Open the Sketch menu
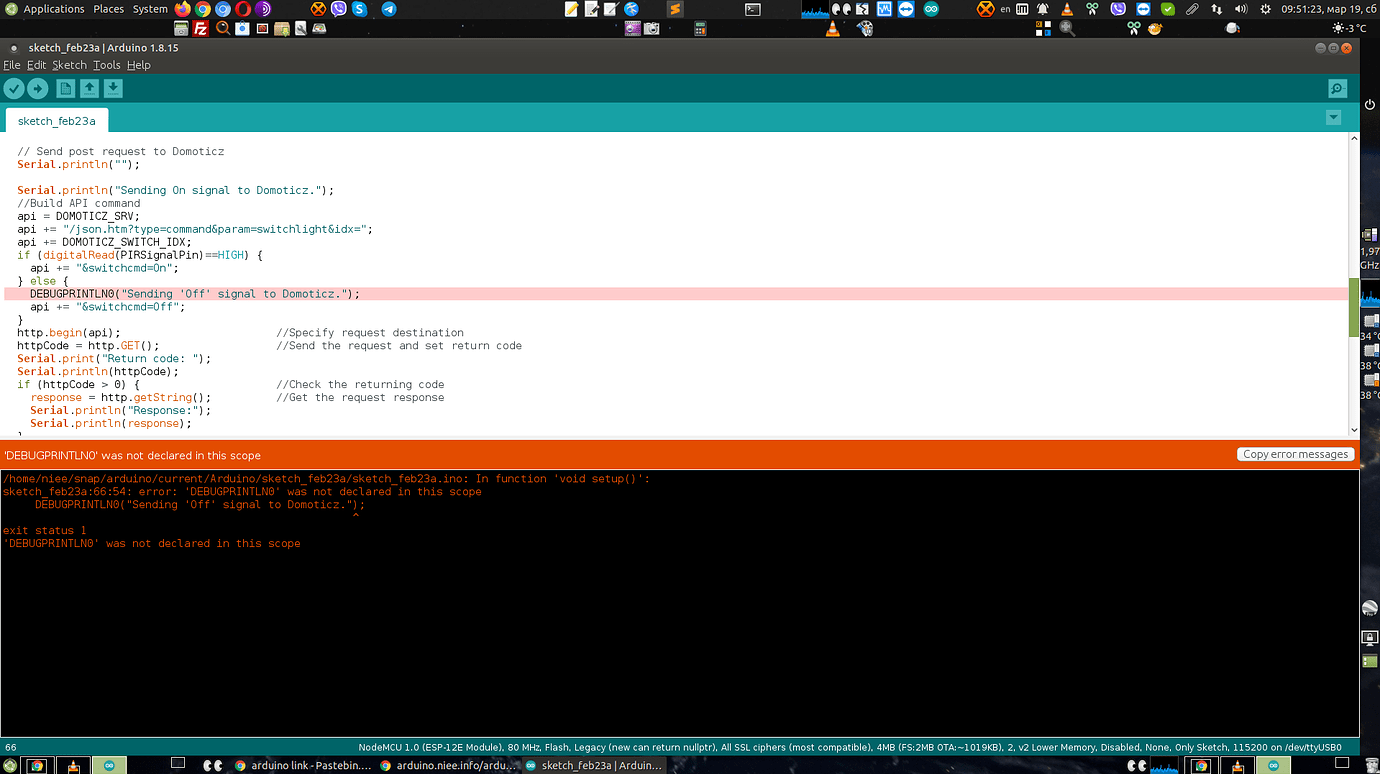Image resolution: width=1380 pixels, height=774 pixels. 69,65
